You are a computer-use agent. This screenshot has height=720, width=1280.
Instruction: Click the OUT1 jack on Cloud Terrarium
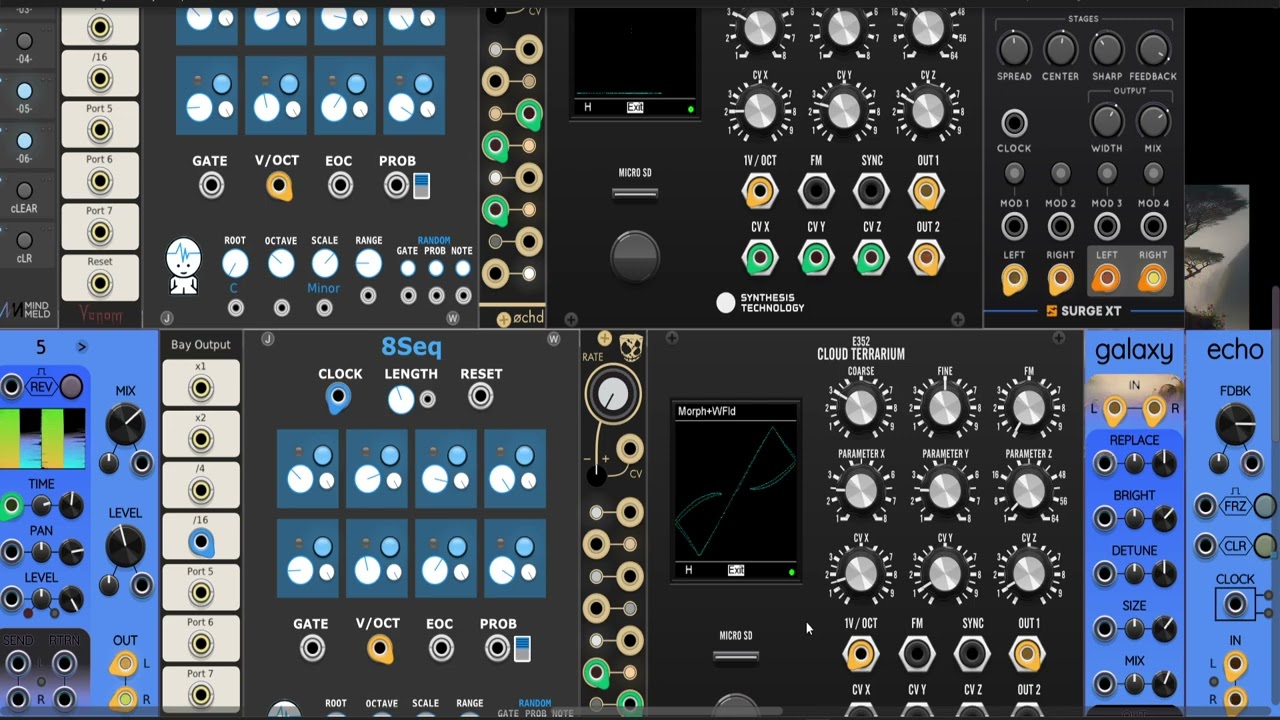(1028, 655)
